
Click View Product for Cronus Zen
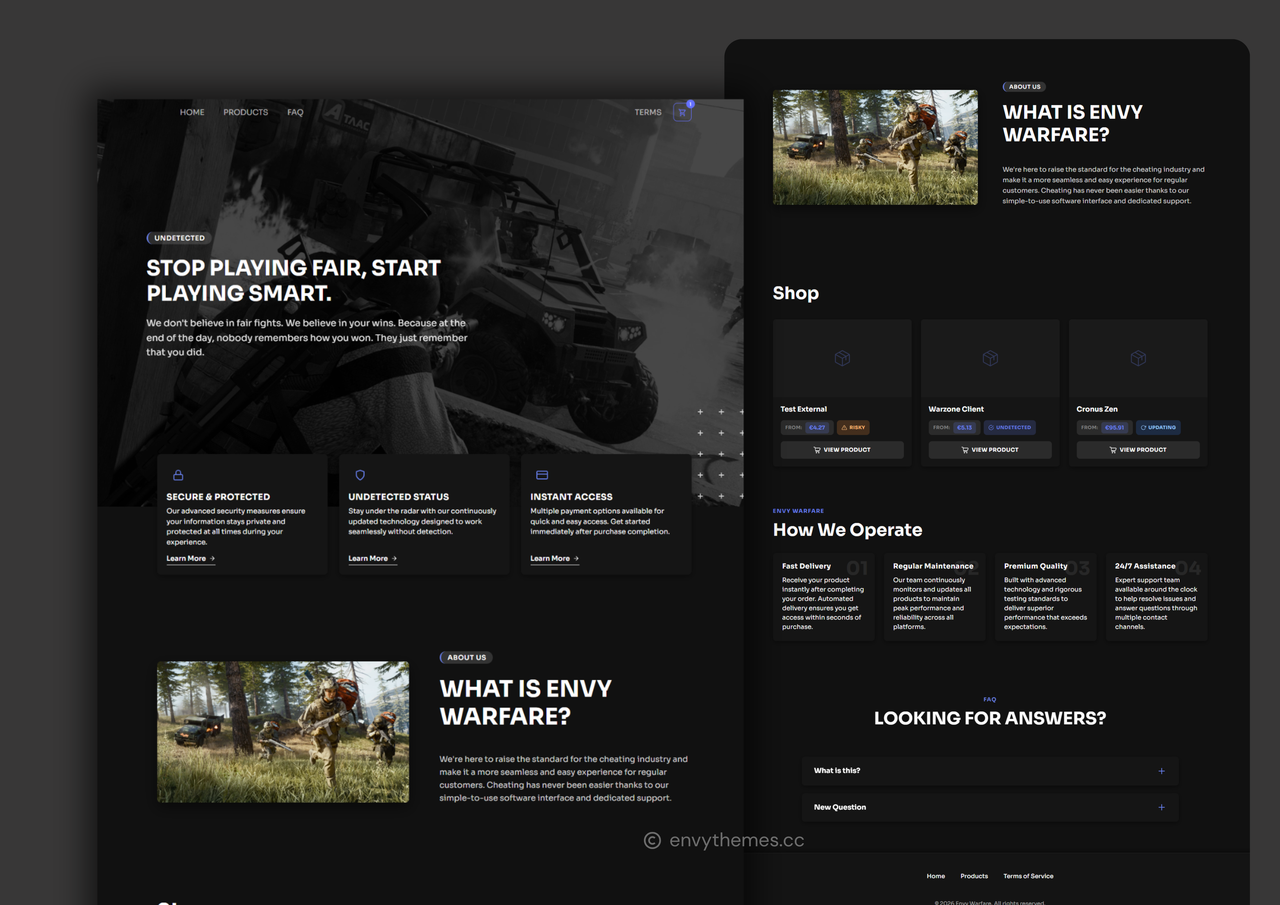click(1138, 450)
